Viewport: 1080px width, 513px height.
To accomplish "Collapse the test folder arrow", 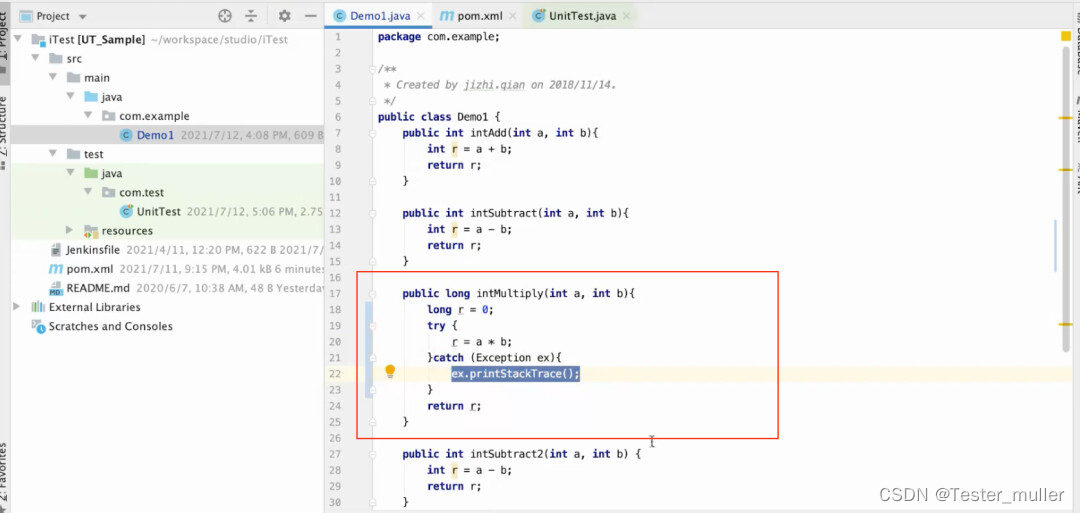I will 52,154.
